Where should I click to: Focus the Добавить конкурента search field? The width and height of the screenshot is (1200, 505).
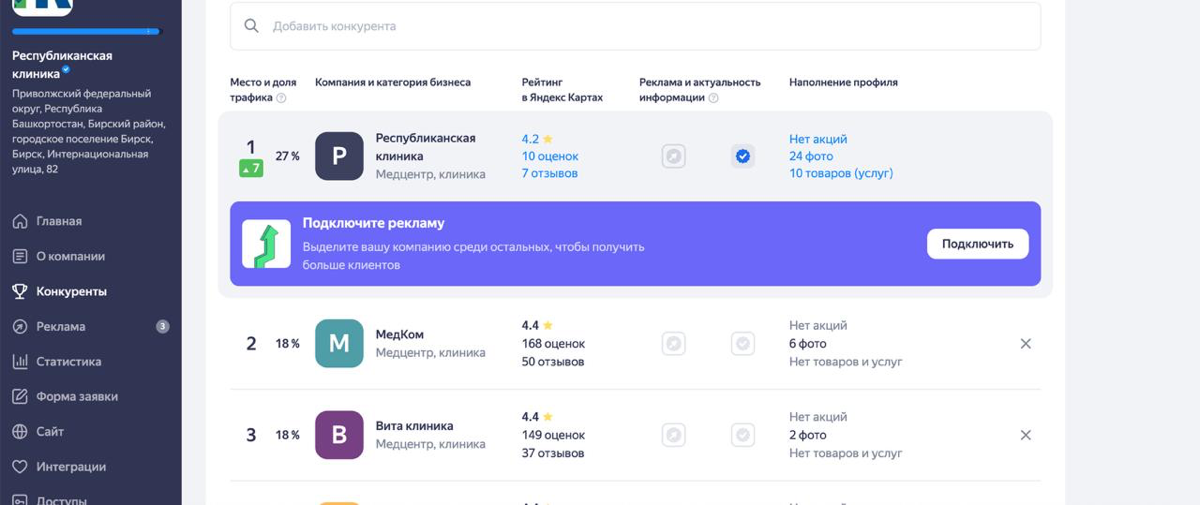635,26
